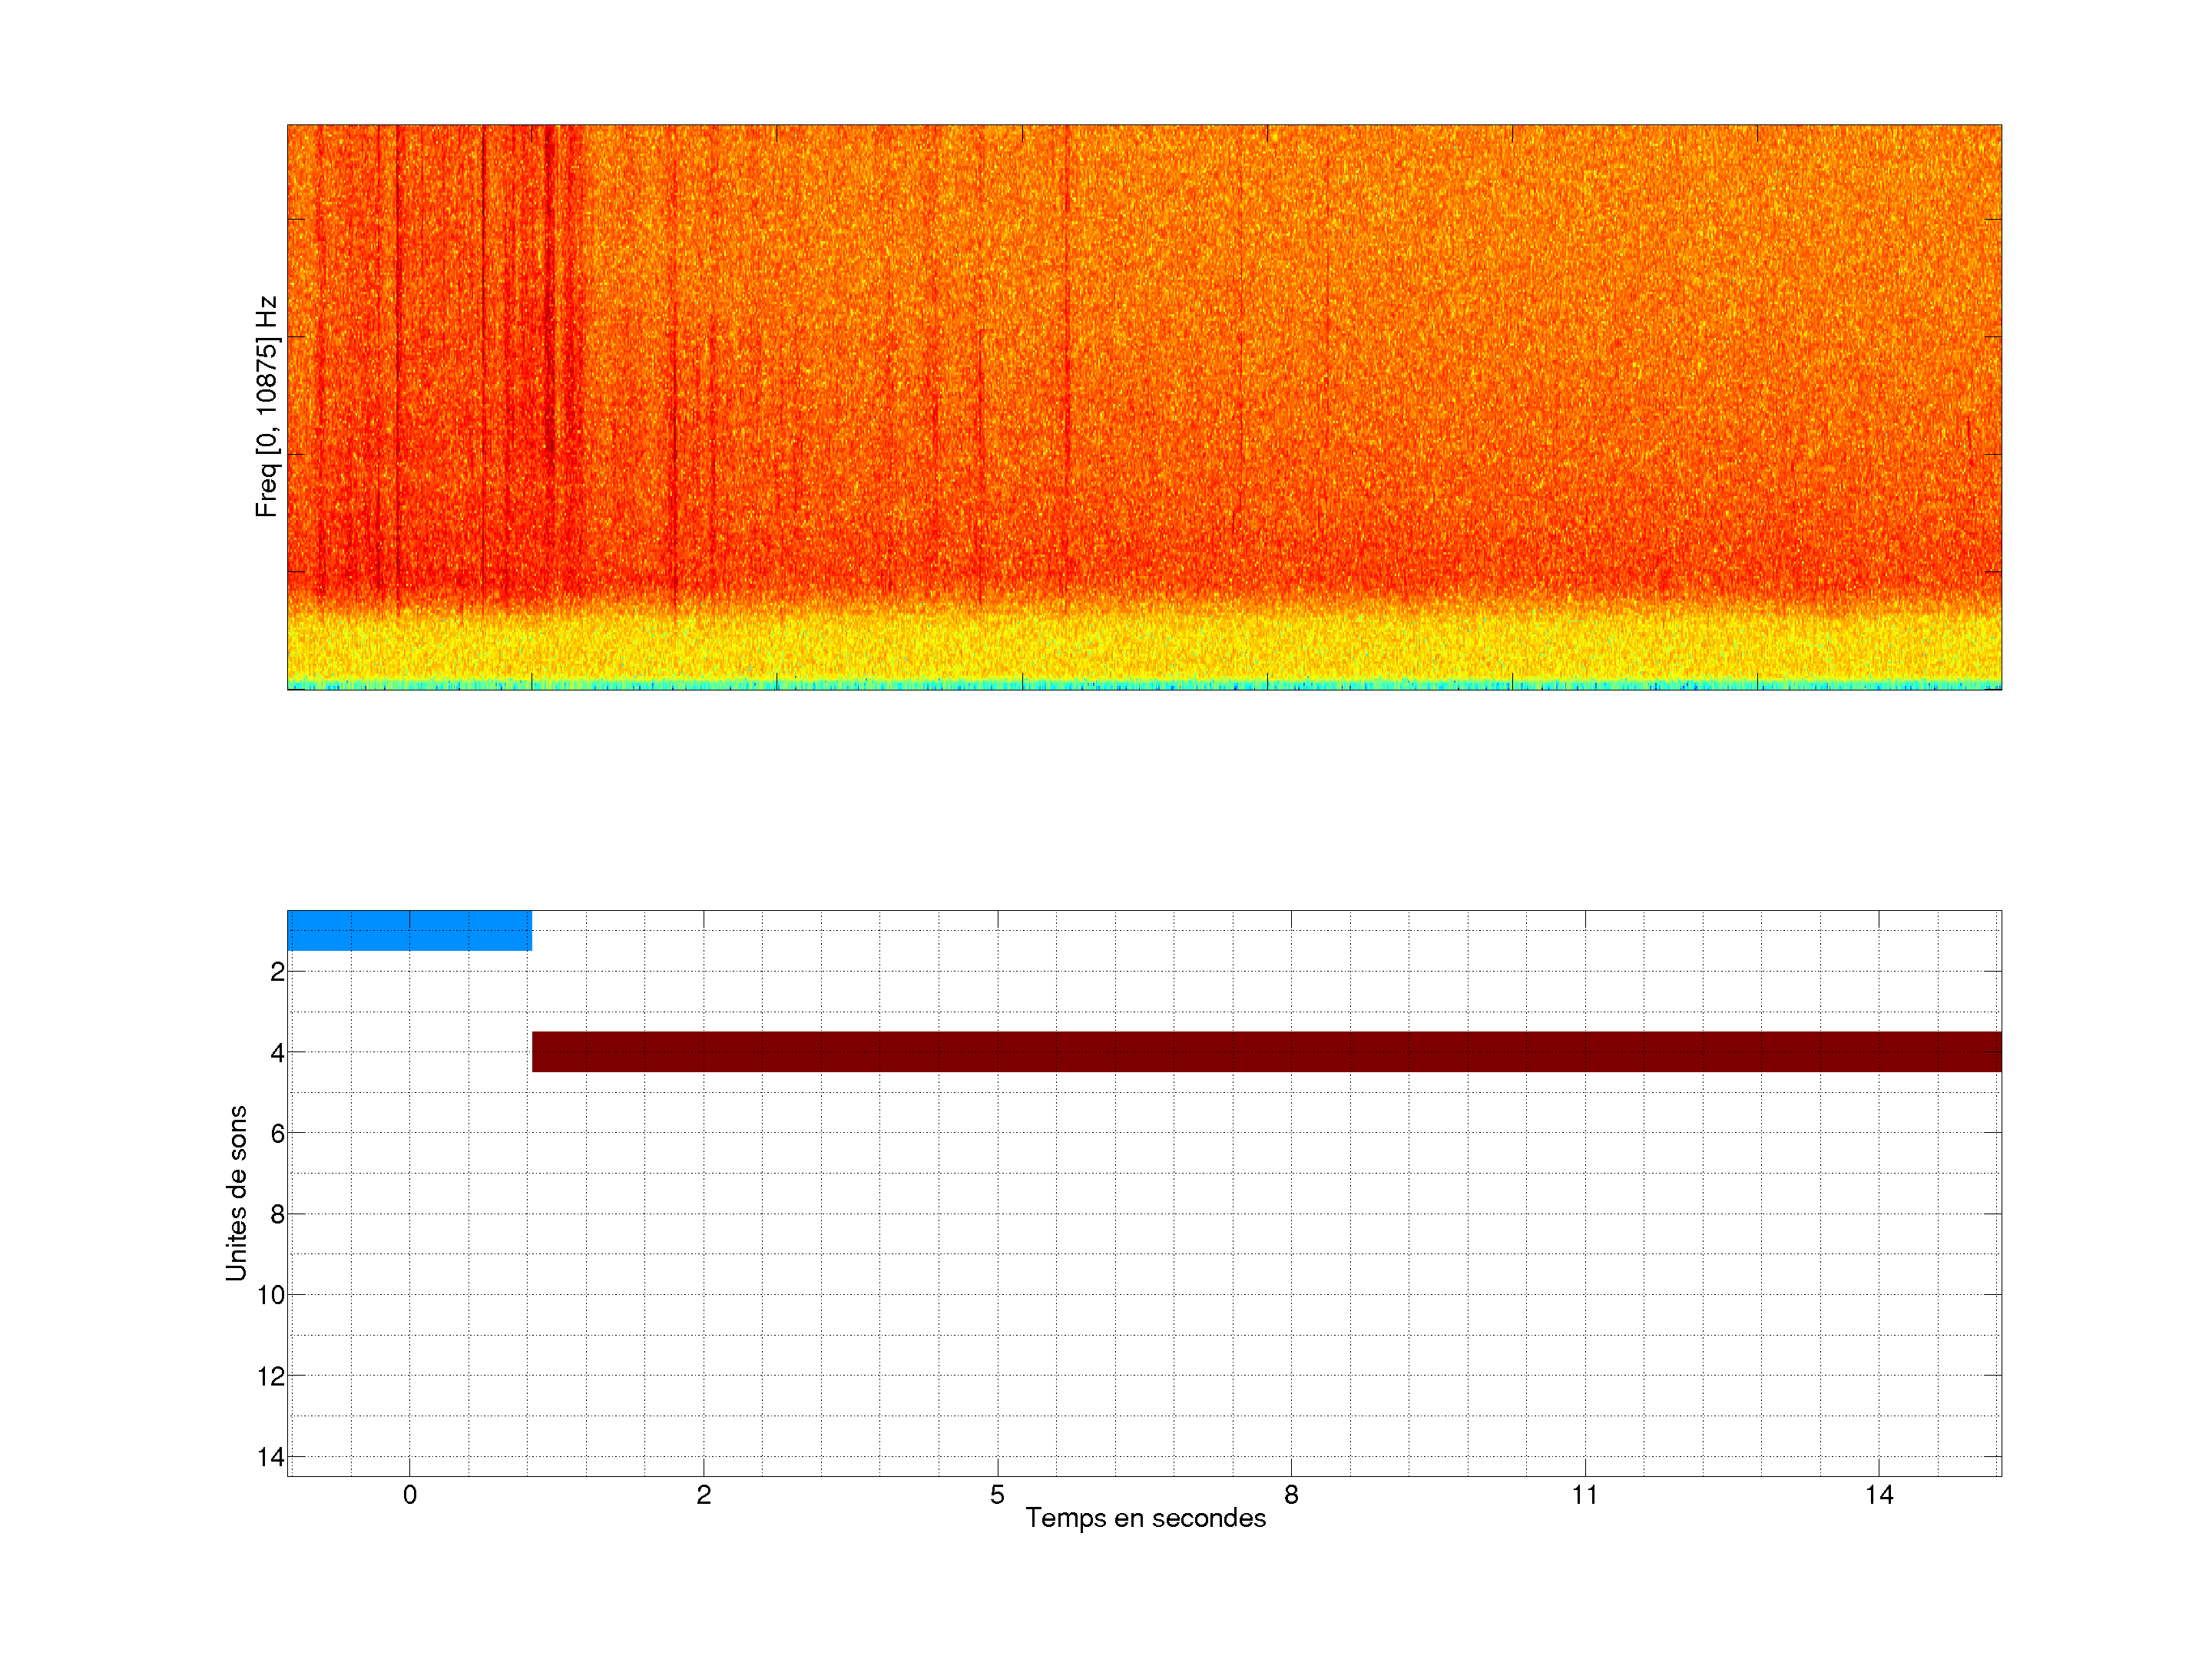This screenshot has height=1659, width=2212.
Task: Click y-axis tick label 10
Action: point(271,1295)
